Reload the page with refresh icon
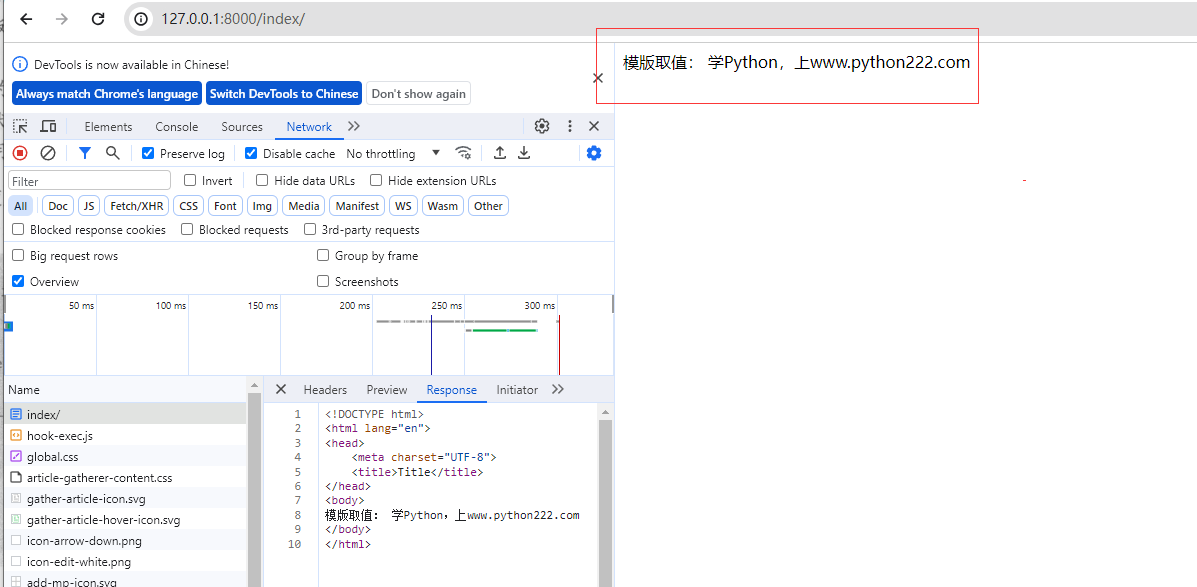This screenshot has width=1197, height=587. (98, 19)
